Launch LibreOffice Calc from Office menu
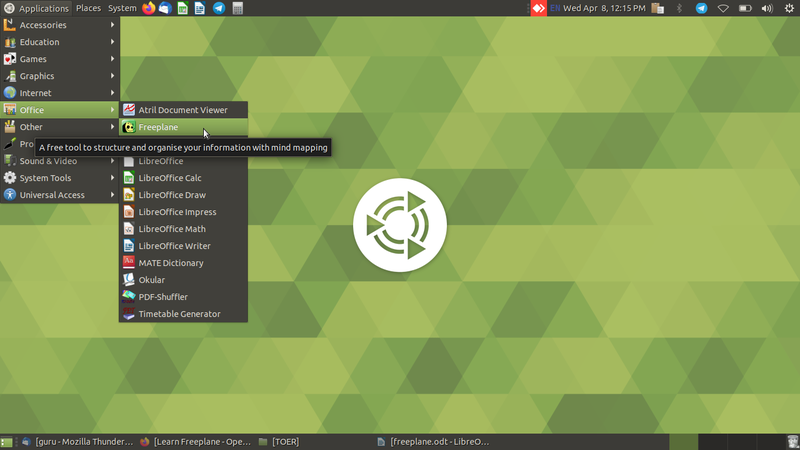This screenshot has width=800, height=450. point(184,178)
